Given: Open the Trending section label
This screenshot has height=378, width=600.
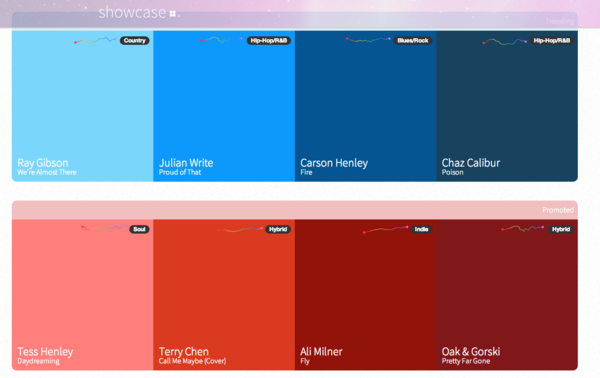Looking at the screenshot, I should (x=560, y=21).
